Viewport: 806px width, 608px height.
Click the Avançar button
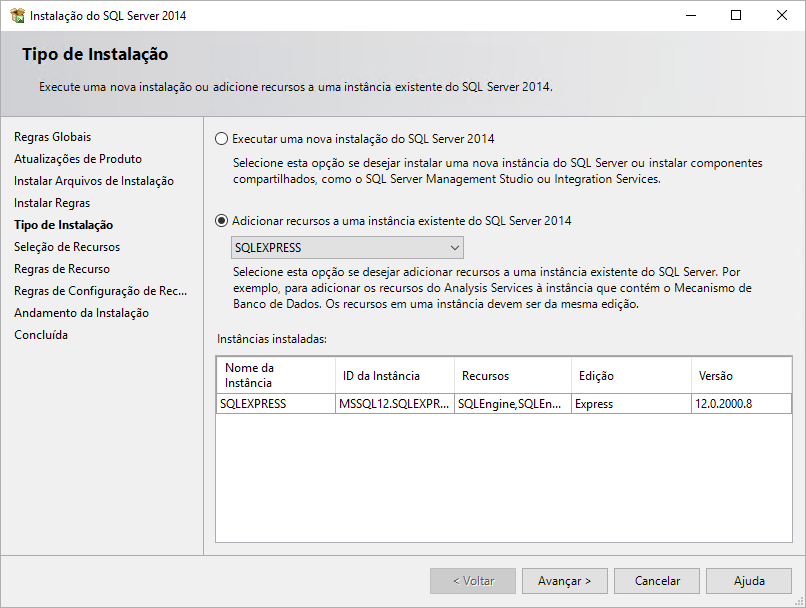pyautogui.click(x=564, y=581)
